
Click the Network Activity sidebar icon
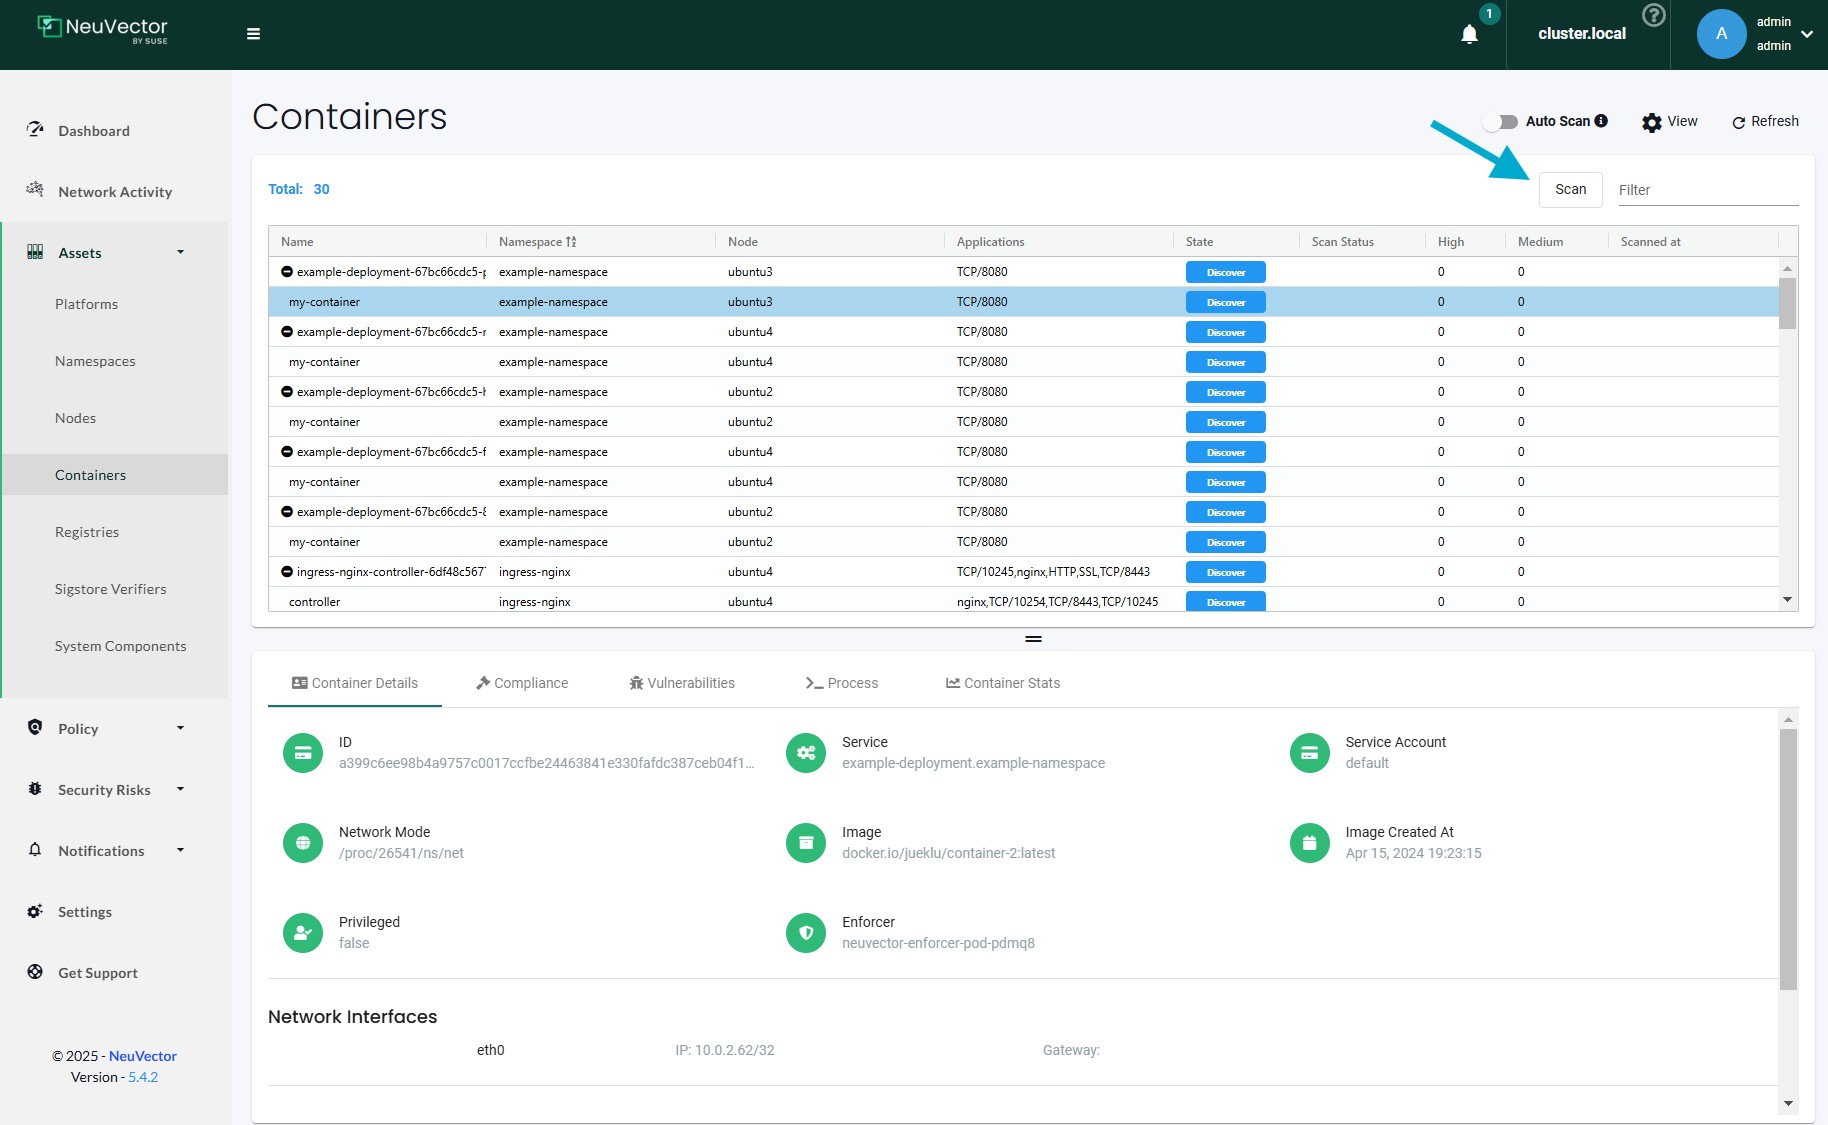[x=35, y=191]
